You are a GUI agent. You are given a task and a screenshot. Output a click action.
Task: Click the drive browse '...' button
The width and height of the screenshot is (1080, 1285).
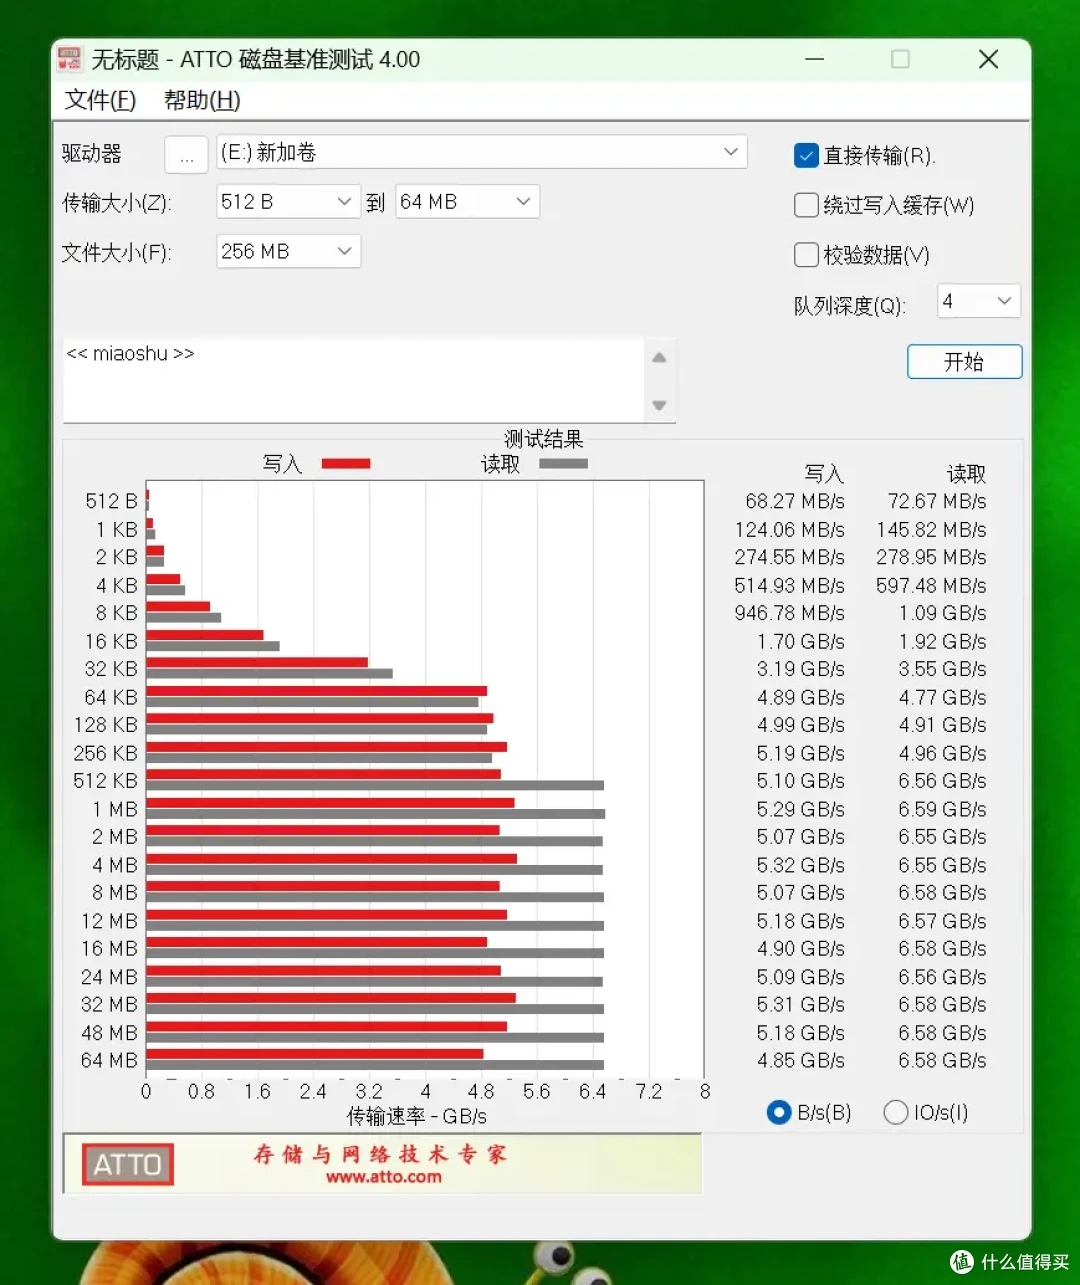coord(186,154)
